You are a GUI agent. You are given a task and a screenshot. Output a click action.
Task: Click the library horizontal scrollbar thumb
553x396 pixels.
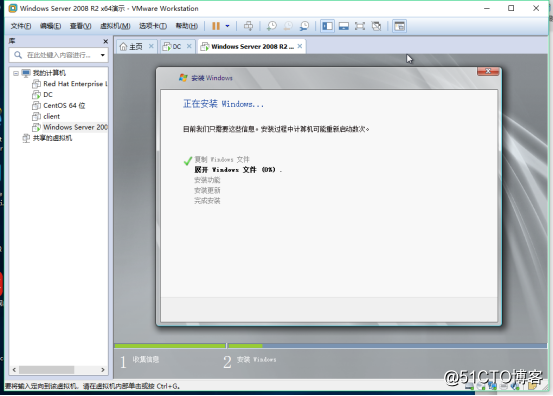point(47,370)
